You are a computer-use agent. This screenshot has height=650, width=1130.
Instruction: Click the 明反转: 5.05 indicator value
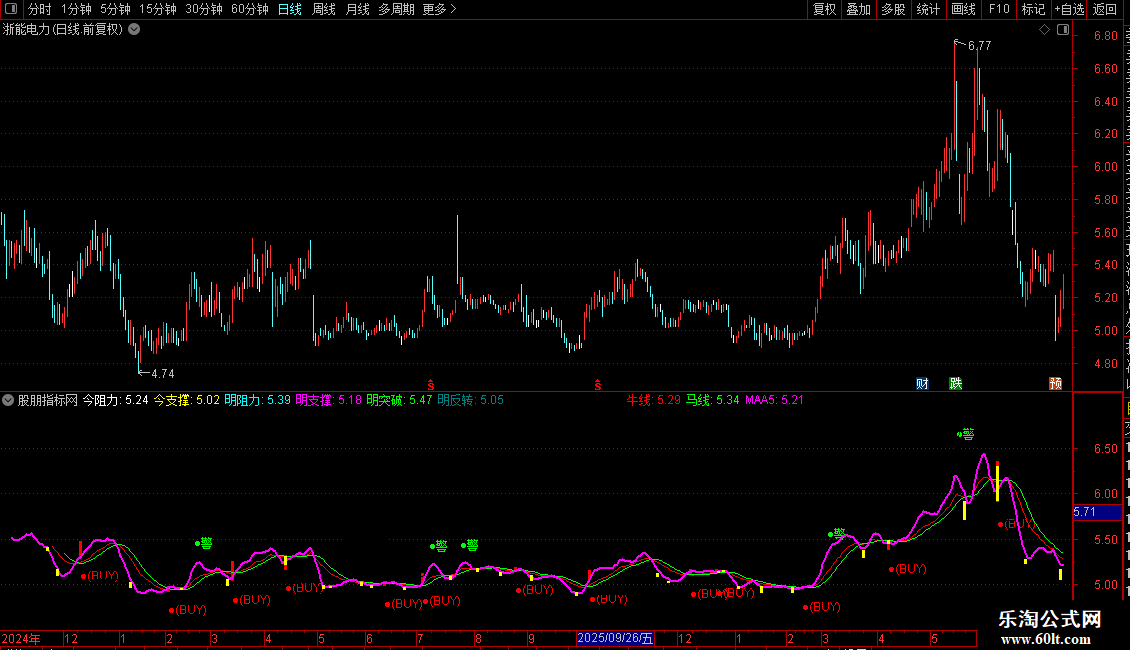471,400
